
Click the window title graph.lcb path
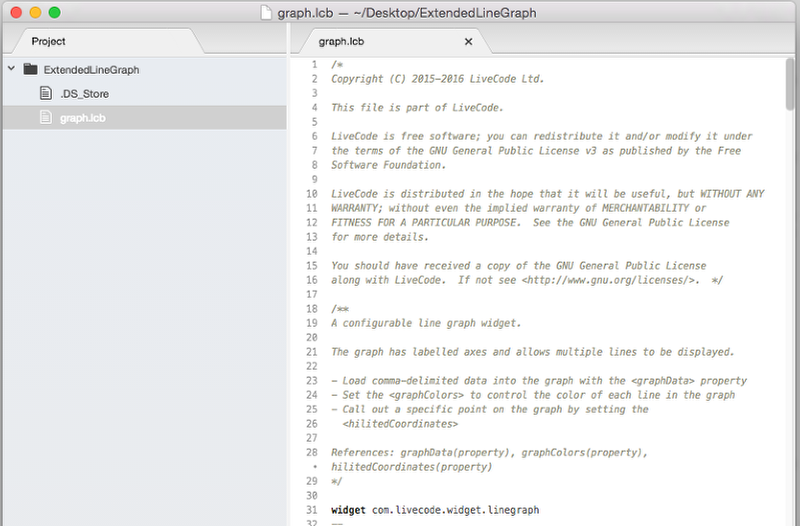(x=407, y=13)
